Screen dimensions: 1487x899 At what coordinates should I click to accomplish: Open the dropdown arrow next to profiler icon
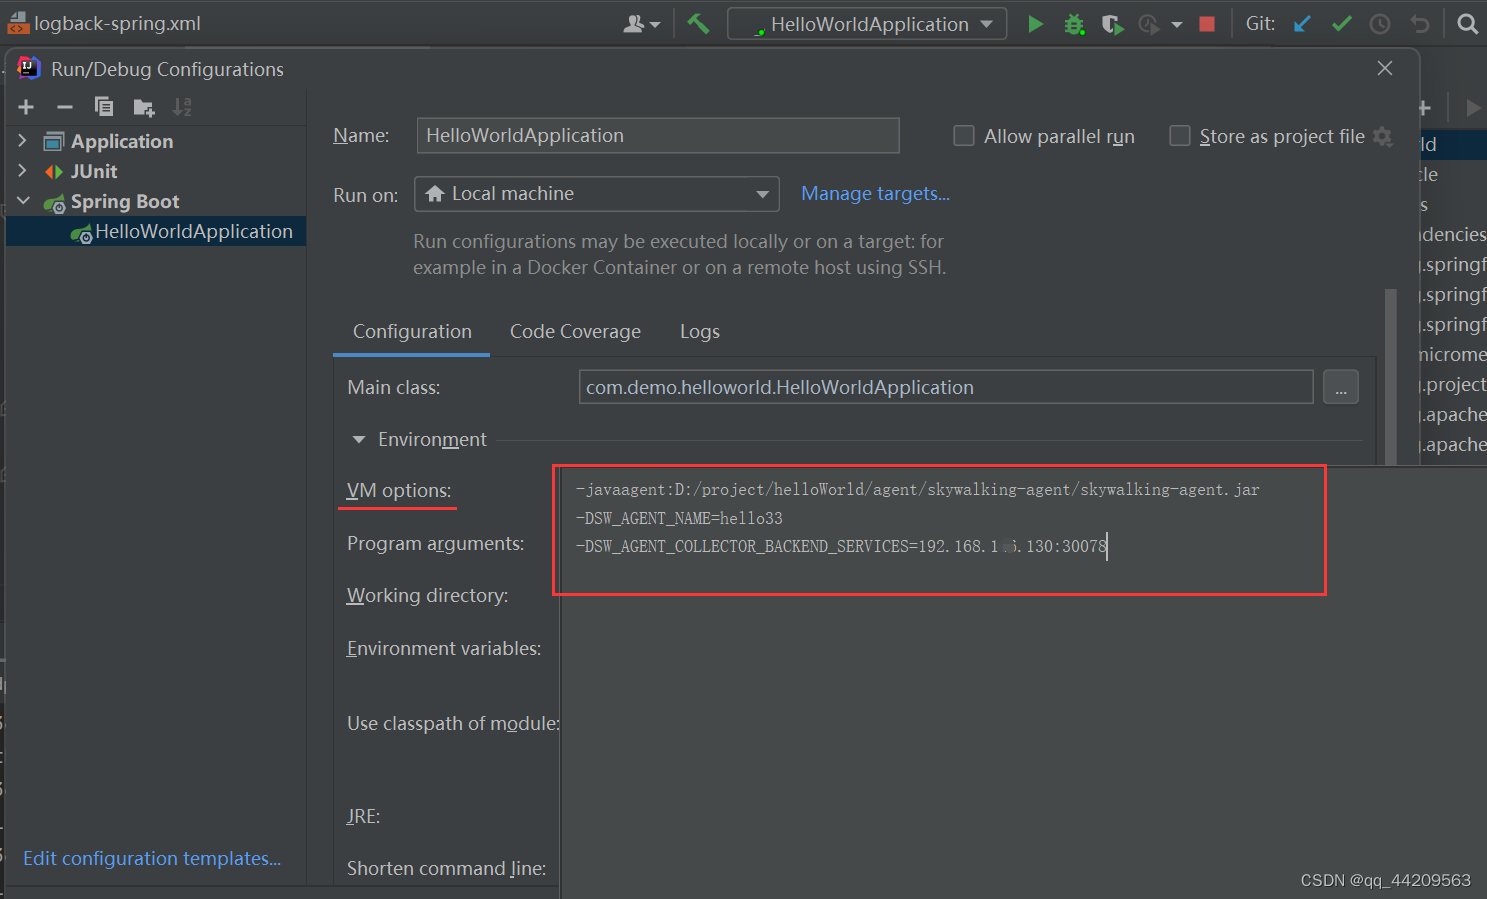[1177, 24]
